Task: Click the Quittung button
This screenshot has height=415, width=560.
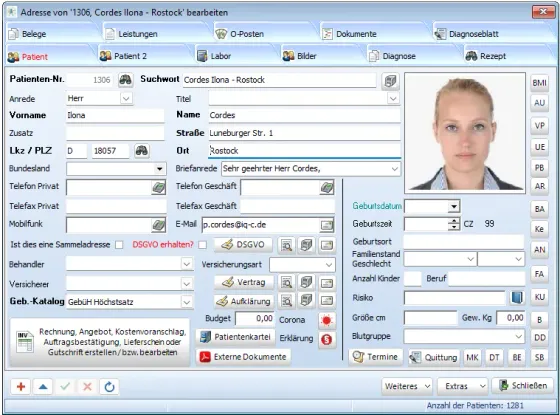Action: click(x=434, y=357)
